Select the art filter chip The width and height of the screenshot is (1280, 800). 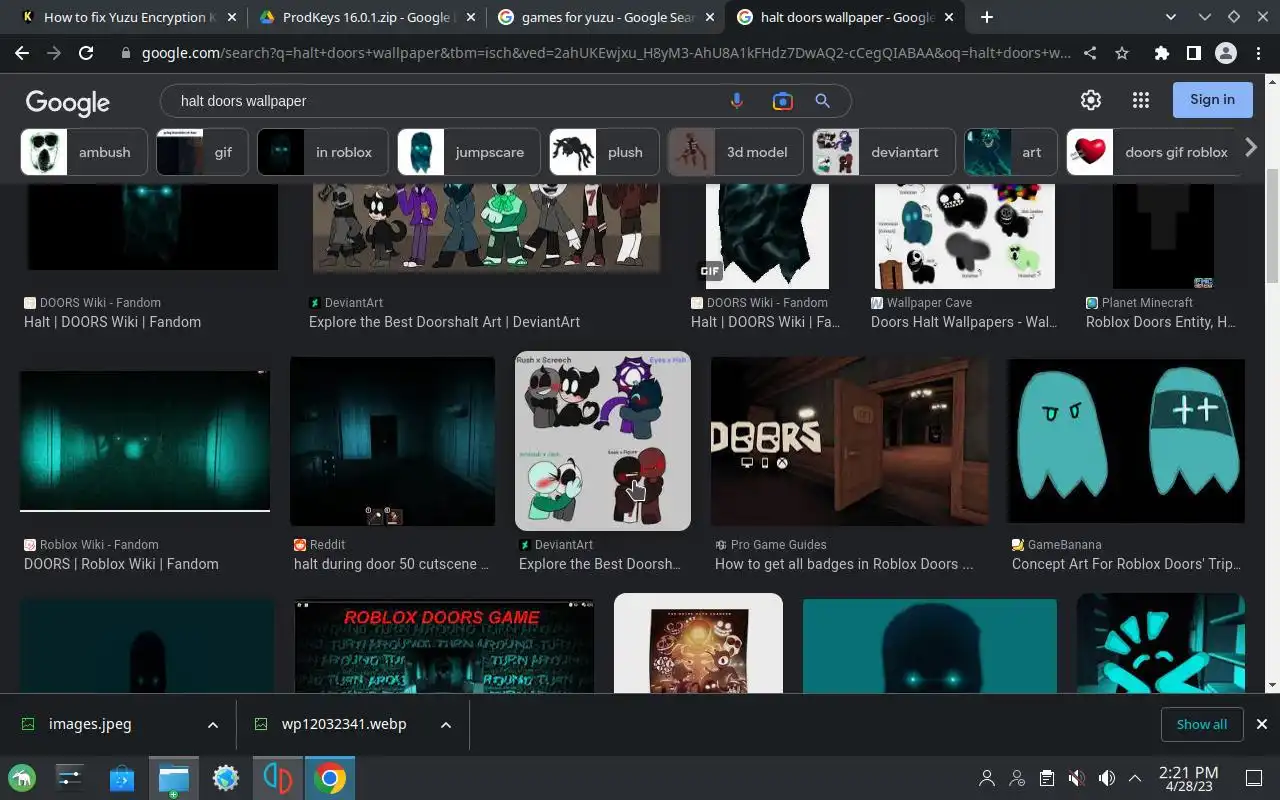1010,152
